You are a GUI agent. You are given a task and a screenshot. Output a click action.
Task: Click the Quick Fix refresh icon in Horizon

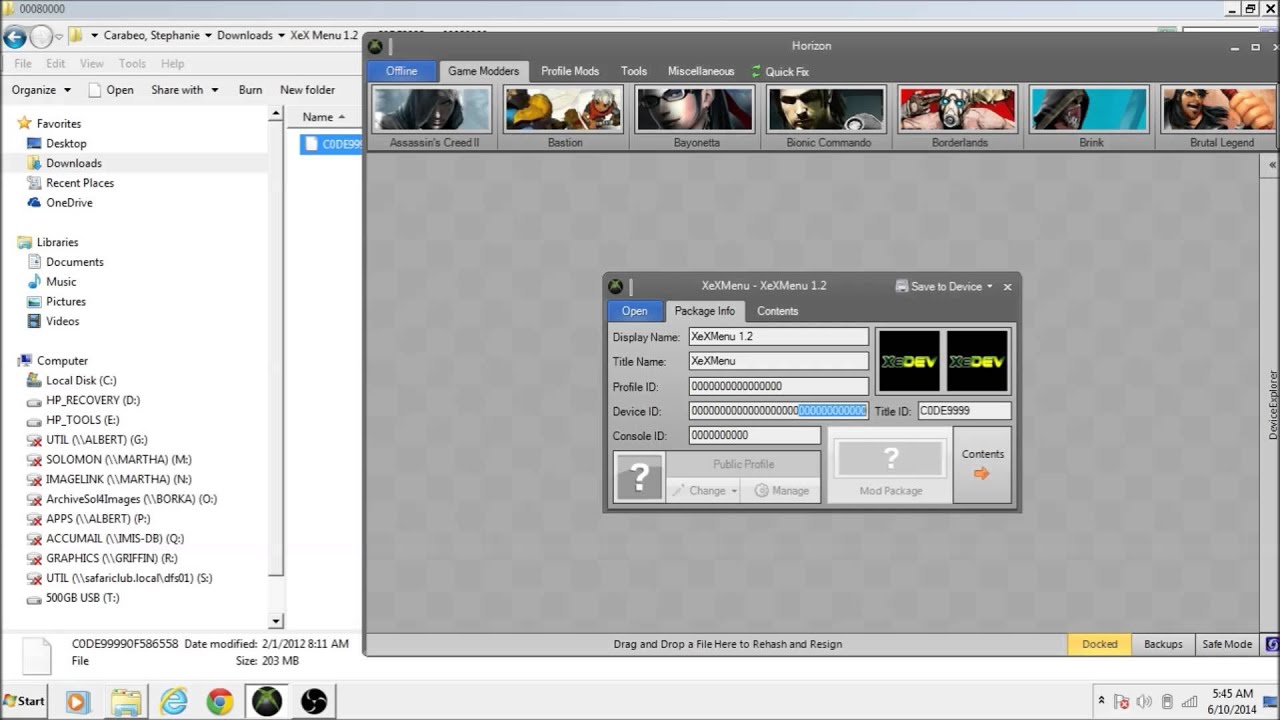[x=756, y=71]
